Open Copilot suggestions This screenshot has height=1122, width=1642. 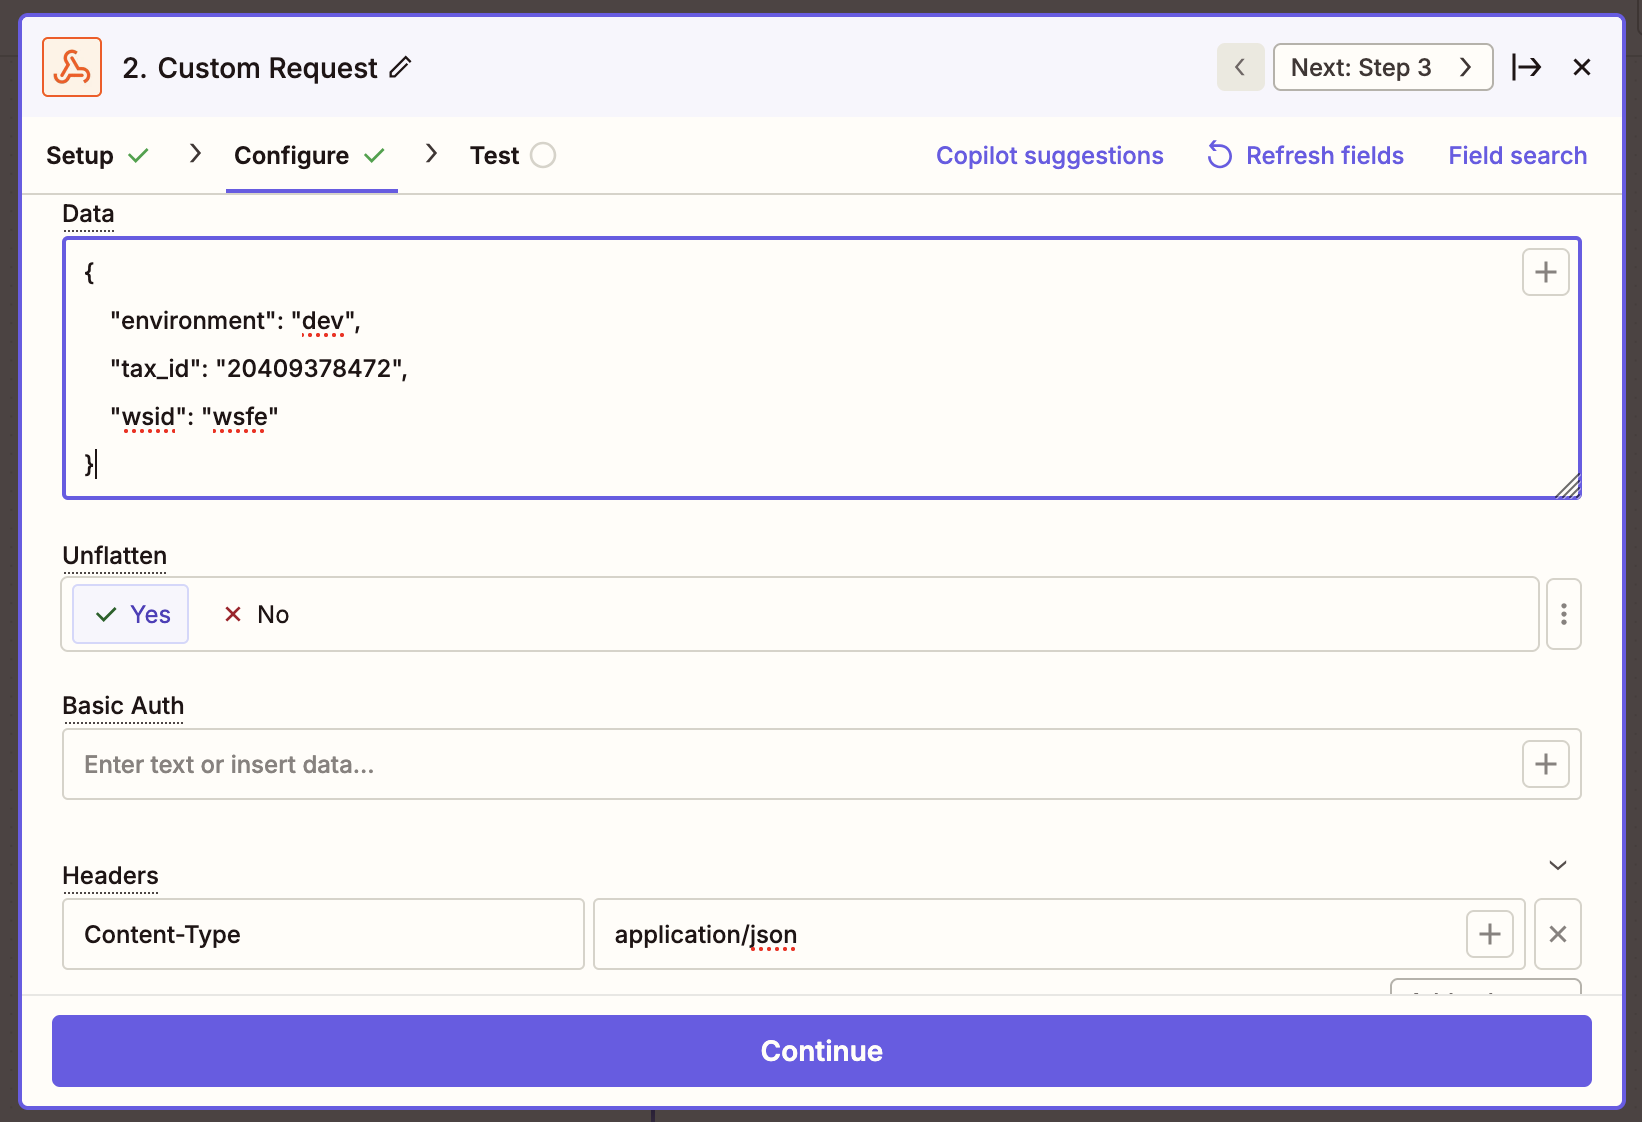(1049, 155)
